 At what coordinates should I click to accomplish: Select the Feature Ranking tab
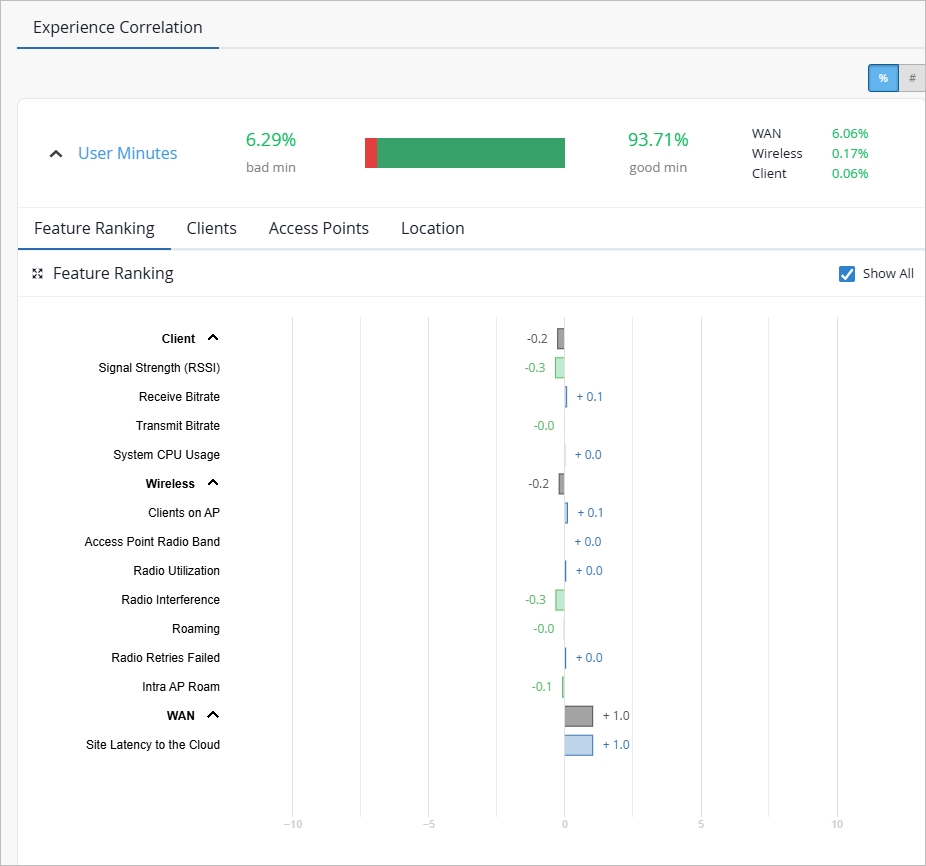coord(94,229)
